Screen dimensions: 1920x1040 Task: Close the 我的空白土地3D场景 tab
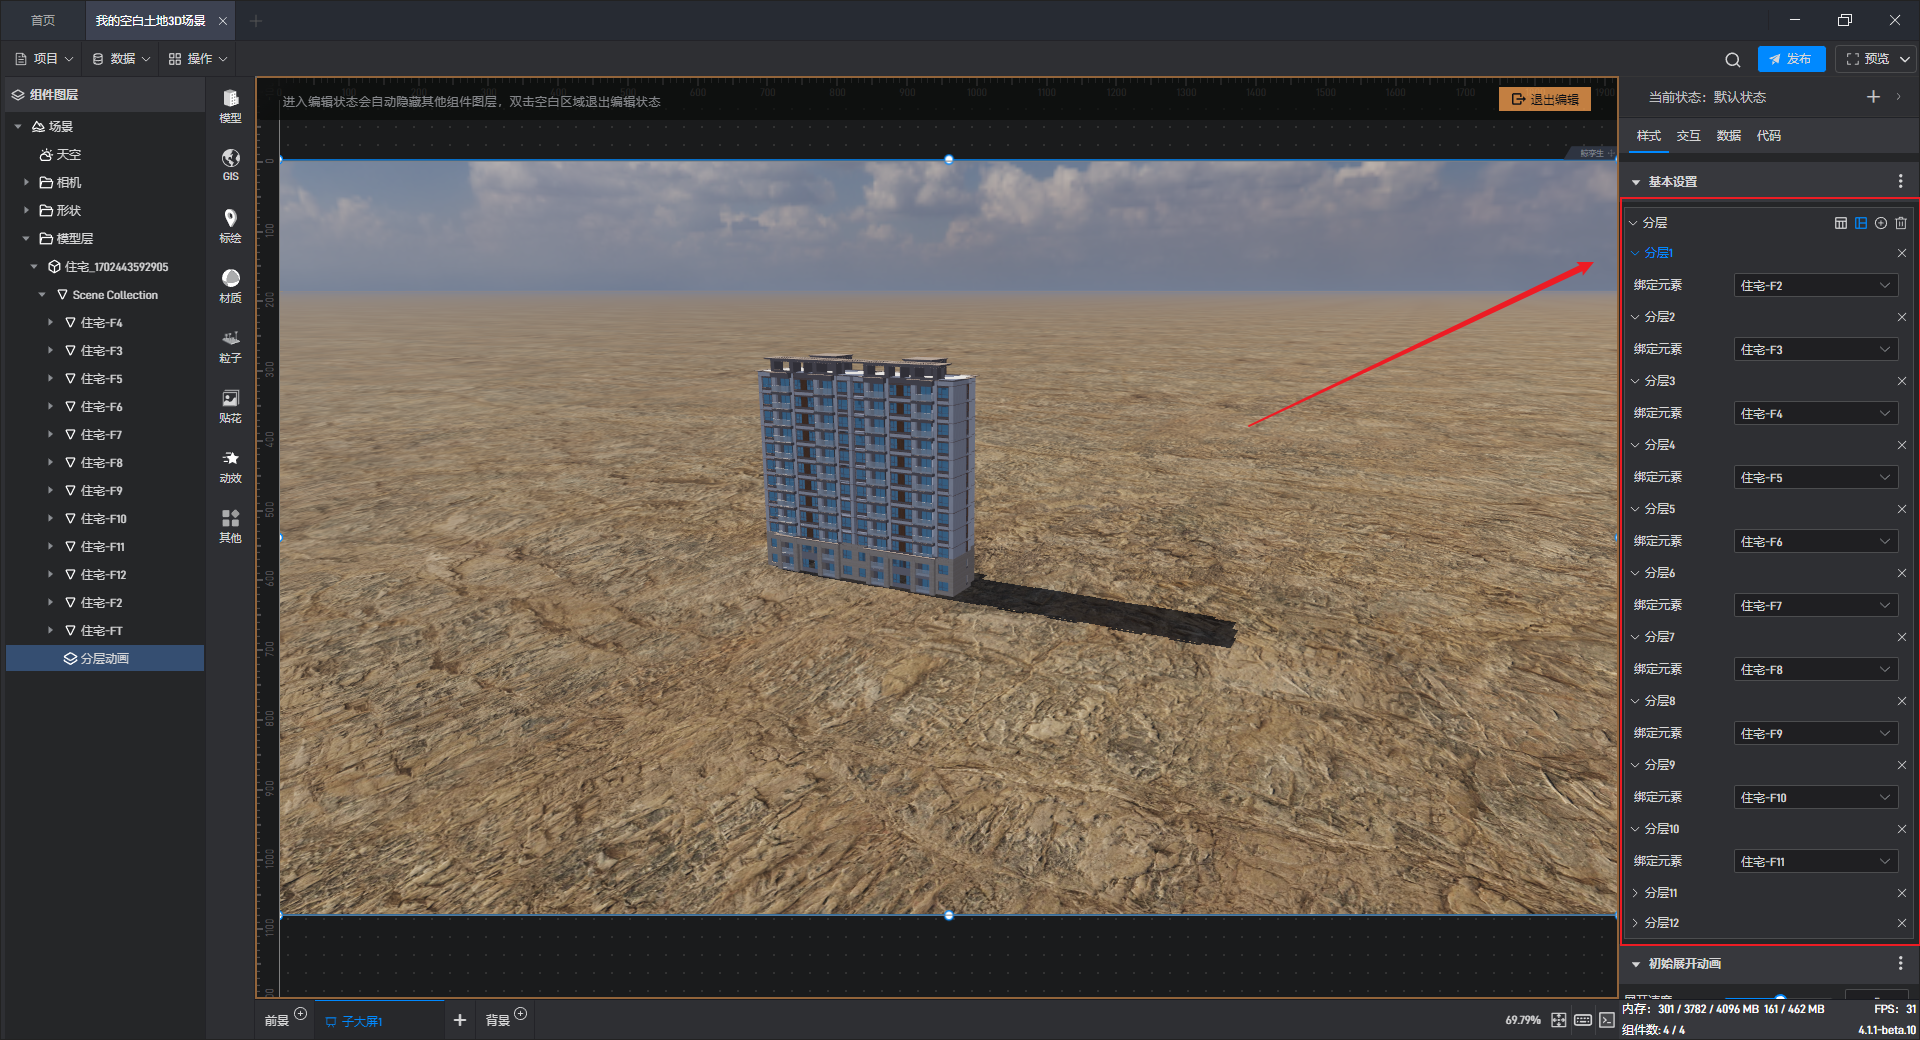[x=223, y=21]
